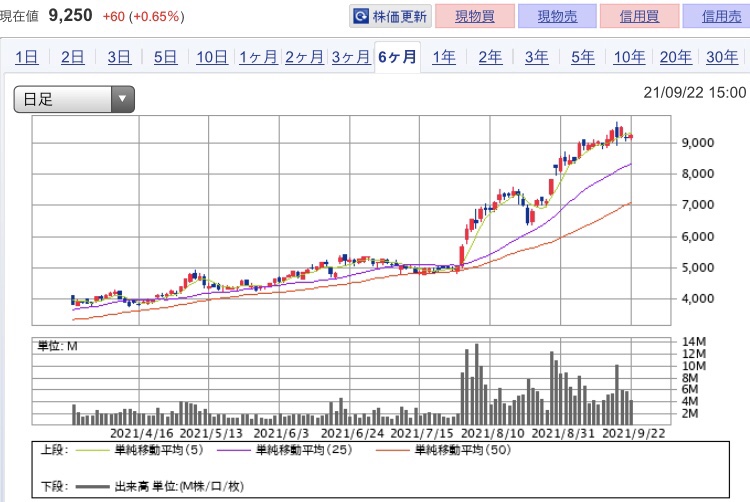Click the 単純移動平均(25) legend label
Image resolution: width=750 pixels, height=502 pixels.
coord(304,450)
